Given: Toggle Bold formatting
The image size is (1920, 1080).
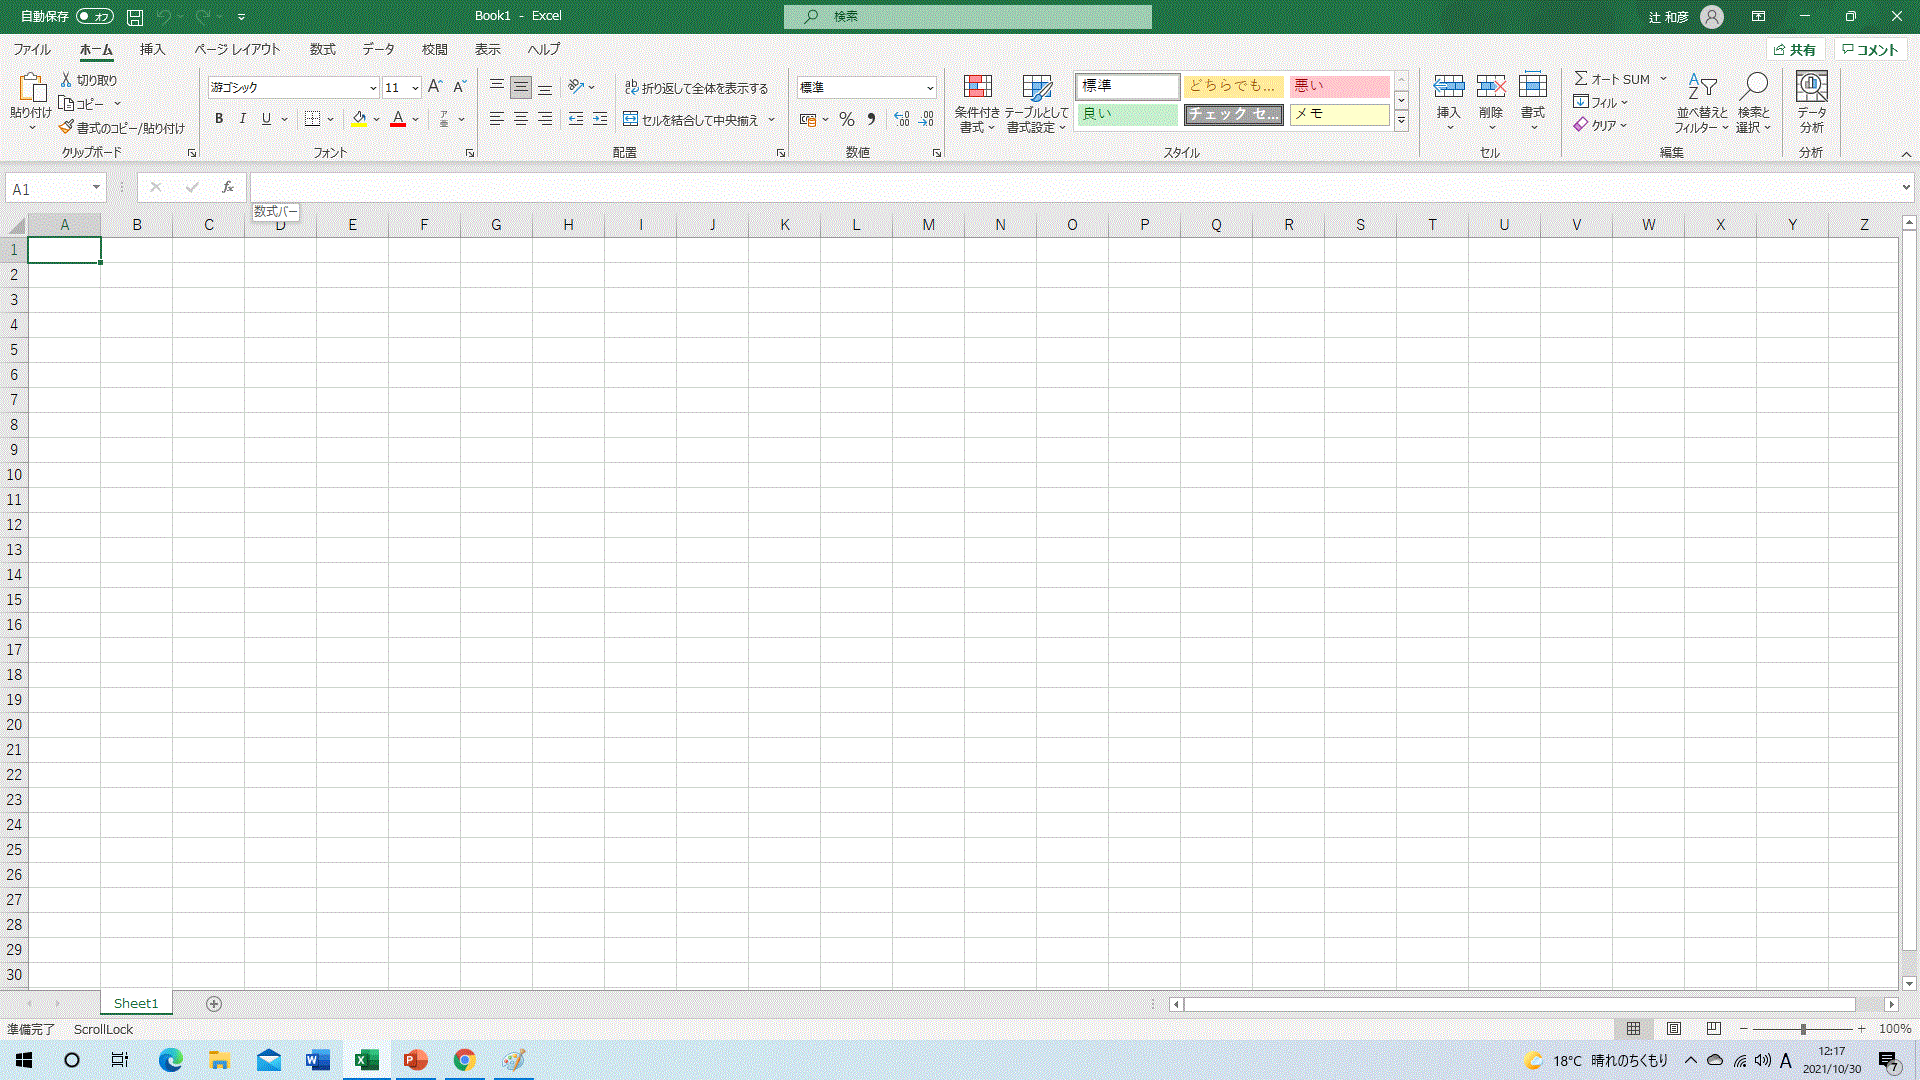Looking at the screenshot, I should (219, 119).
